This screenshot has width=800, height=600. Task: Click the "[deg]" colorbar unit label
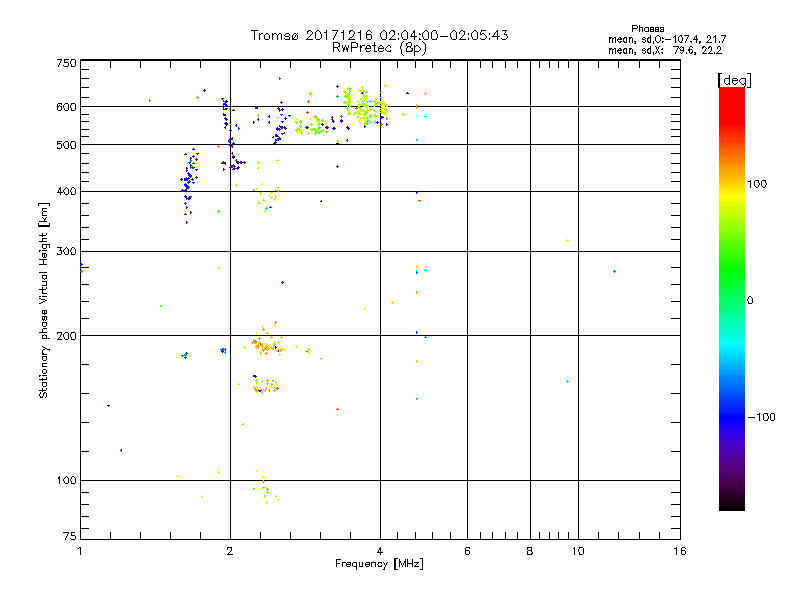(x=734, y=80)
